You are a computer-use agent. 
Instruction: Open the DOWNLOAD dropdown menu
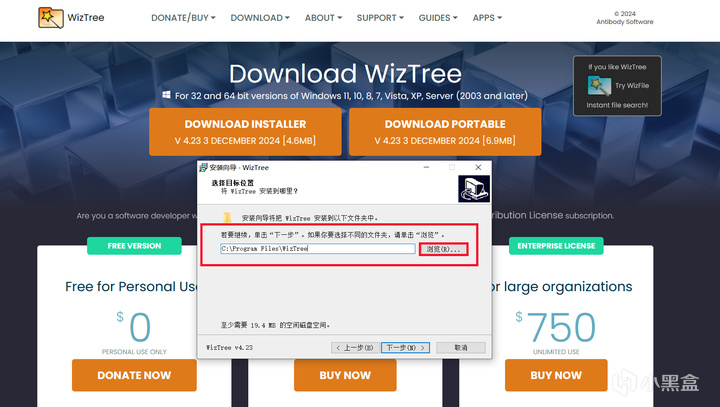(260, 18)
